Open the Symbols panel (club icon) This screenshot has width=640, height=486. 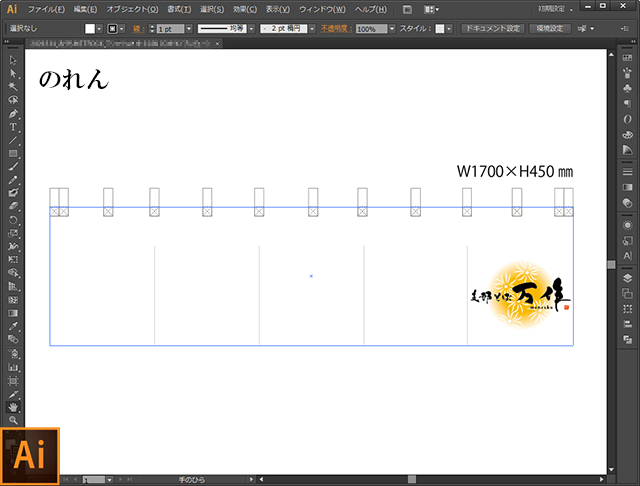tap(627, 88)
